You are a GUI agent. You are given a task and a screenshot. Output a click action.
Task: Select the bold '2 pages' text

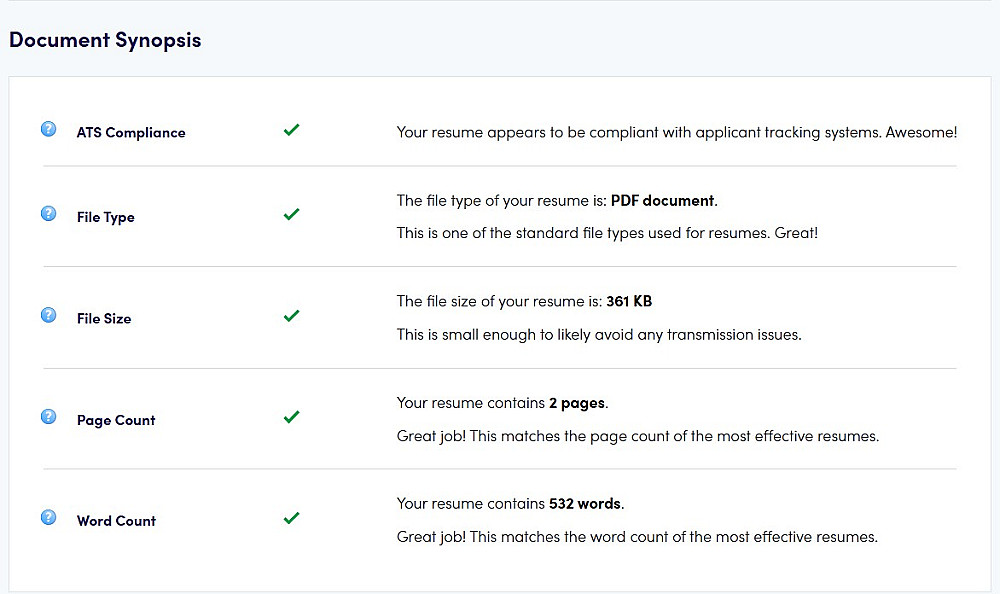click(577, 403)
